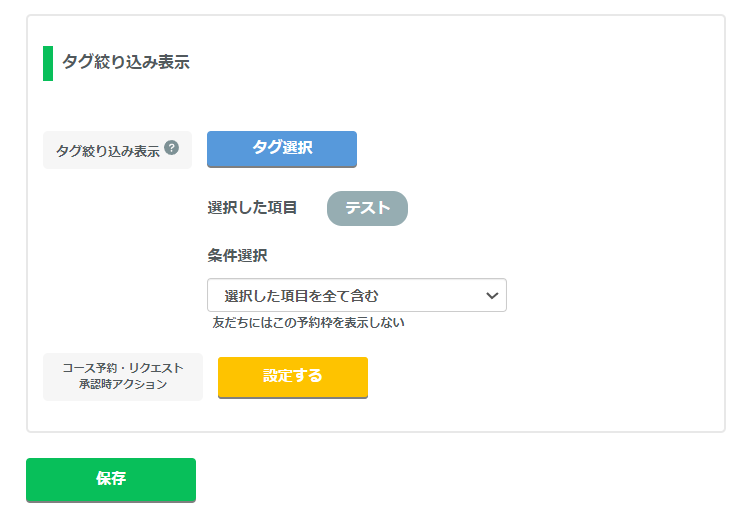Click the green accent bar beside heading

point(48,63)
